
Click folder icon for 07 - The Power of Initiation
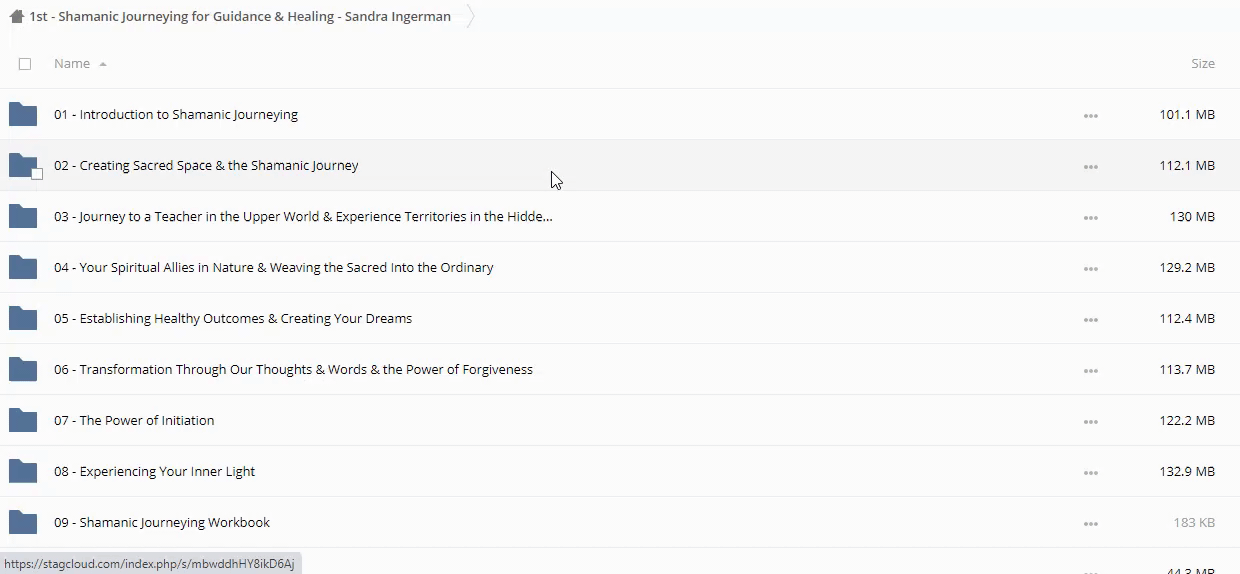click(23, 421)
